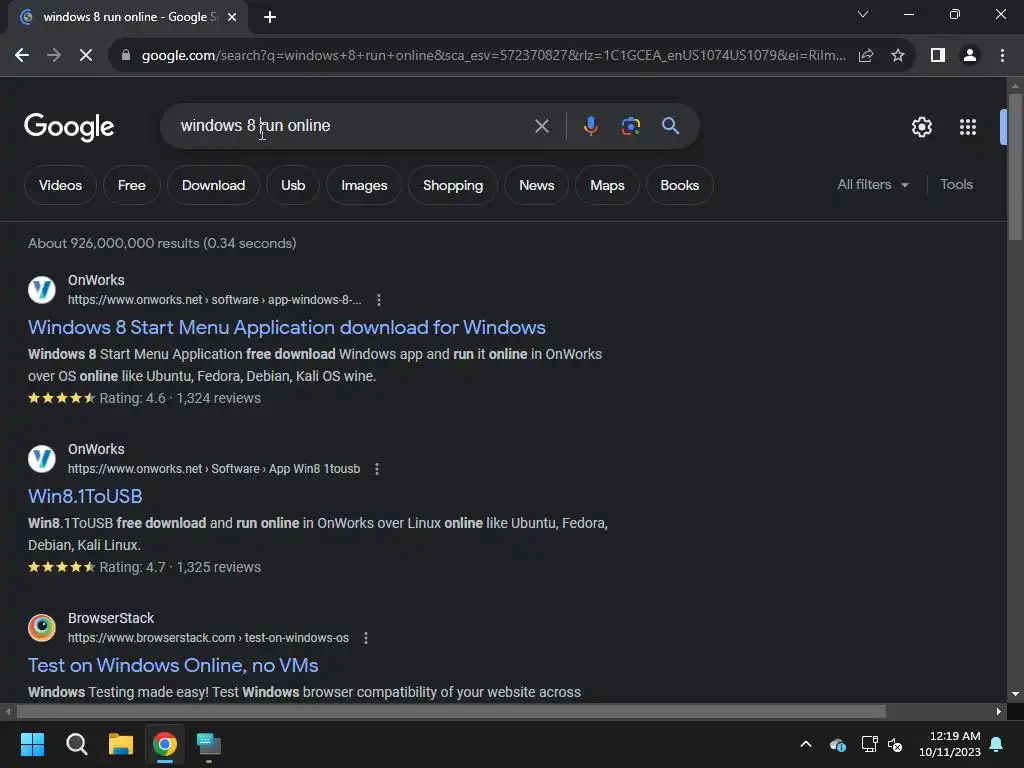
Task: Click the magnifier search button
Action: (x=670, y=126)
